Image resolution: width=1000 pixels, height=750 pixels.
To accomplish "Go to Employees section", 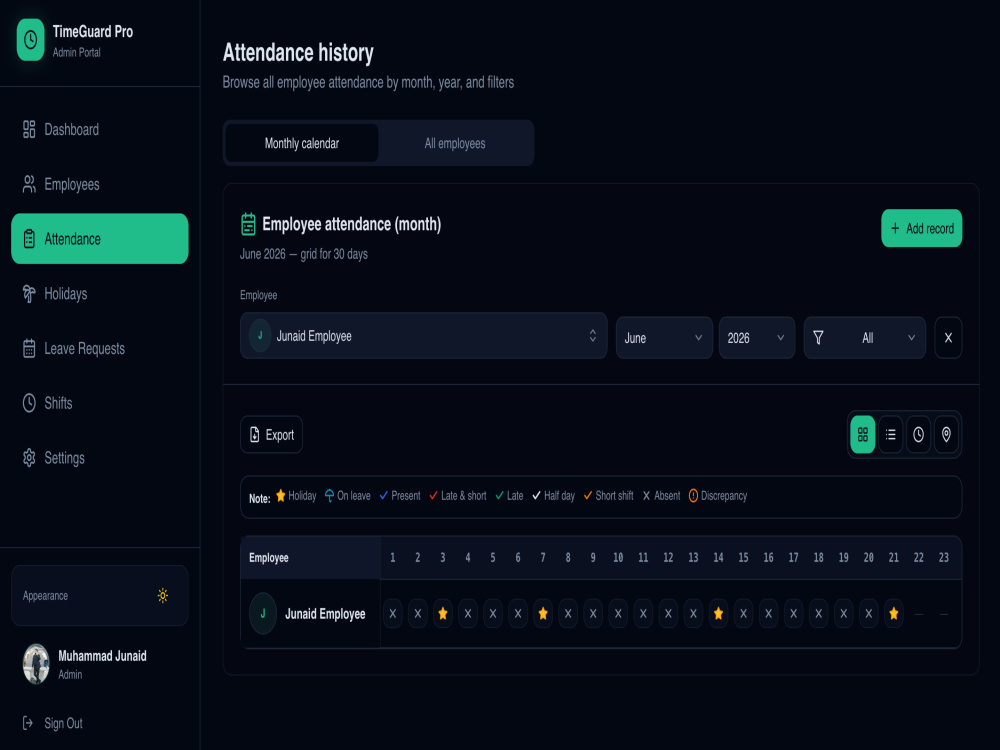I will click(99, 184).
